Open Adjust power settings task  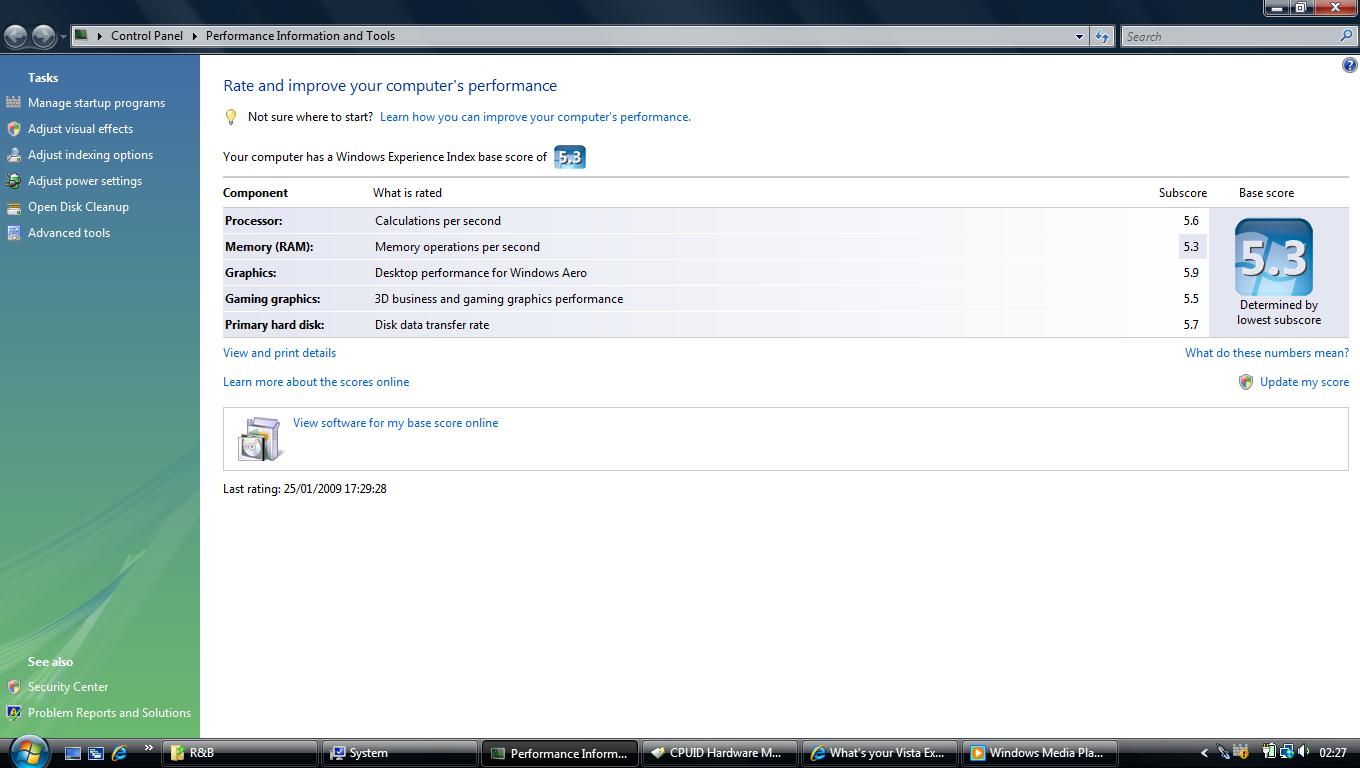point(85,181)
